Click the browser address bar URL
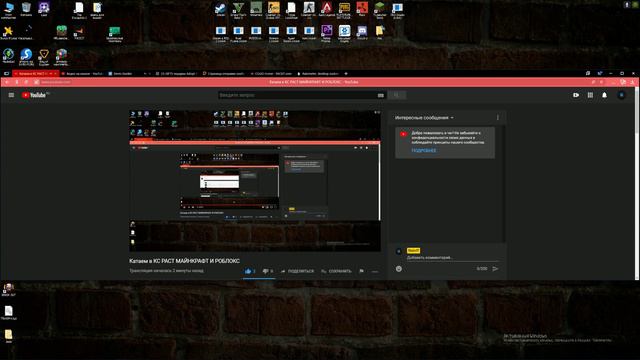The width and height of the screenshot is (640, 360). coord(55,82)
